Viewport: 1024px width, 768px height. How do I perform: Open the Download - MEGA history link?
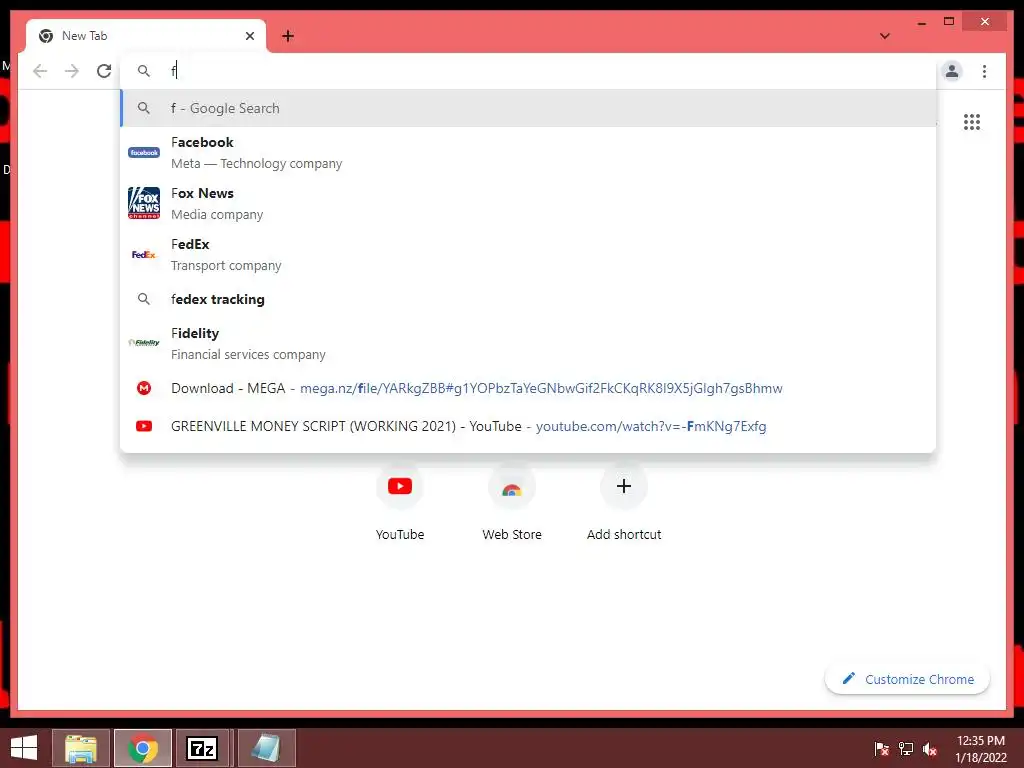click(528, 388)
